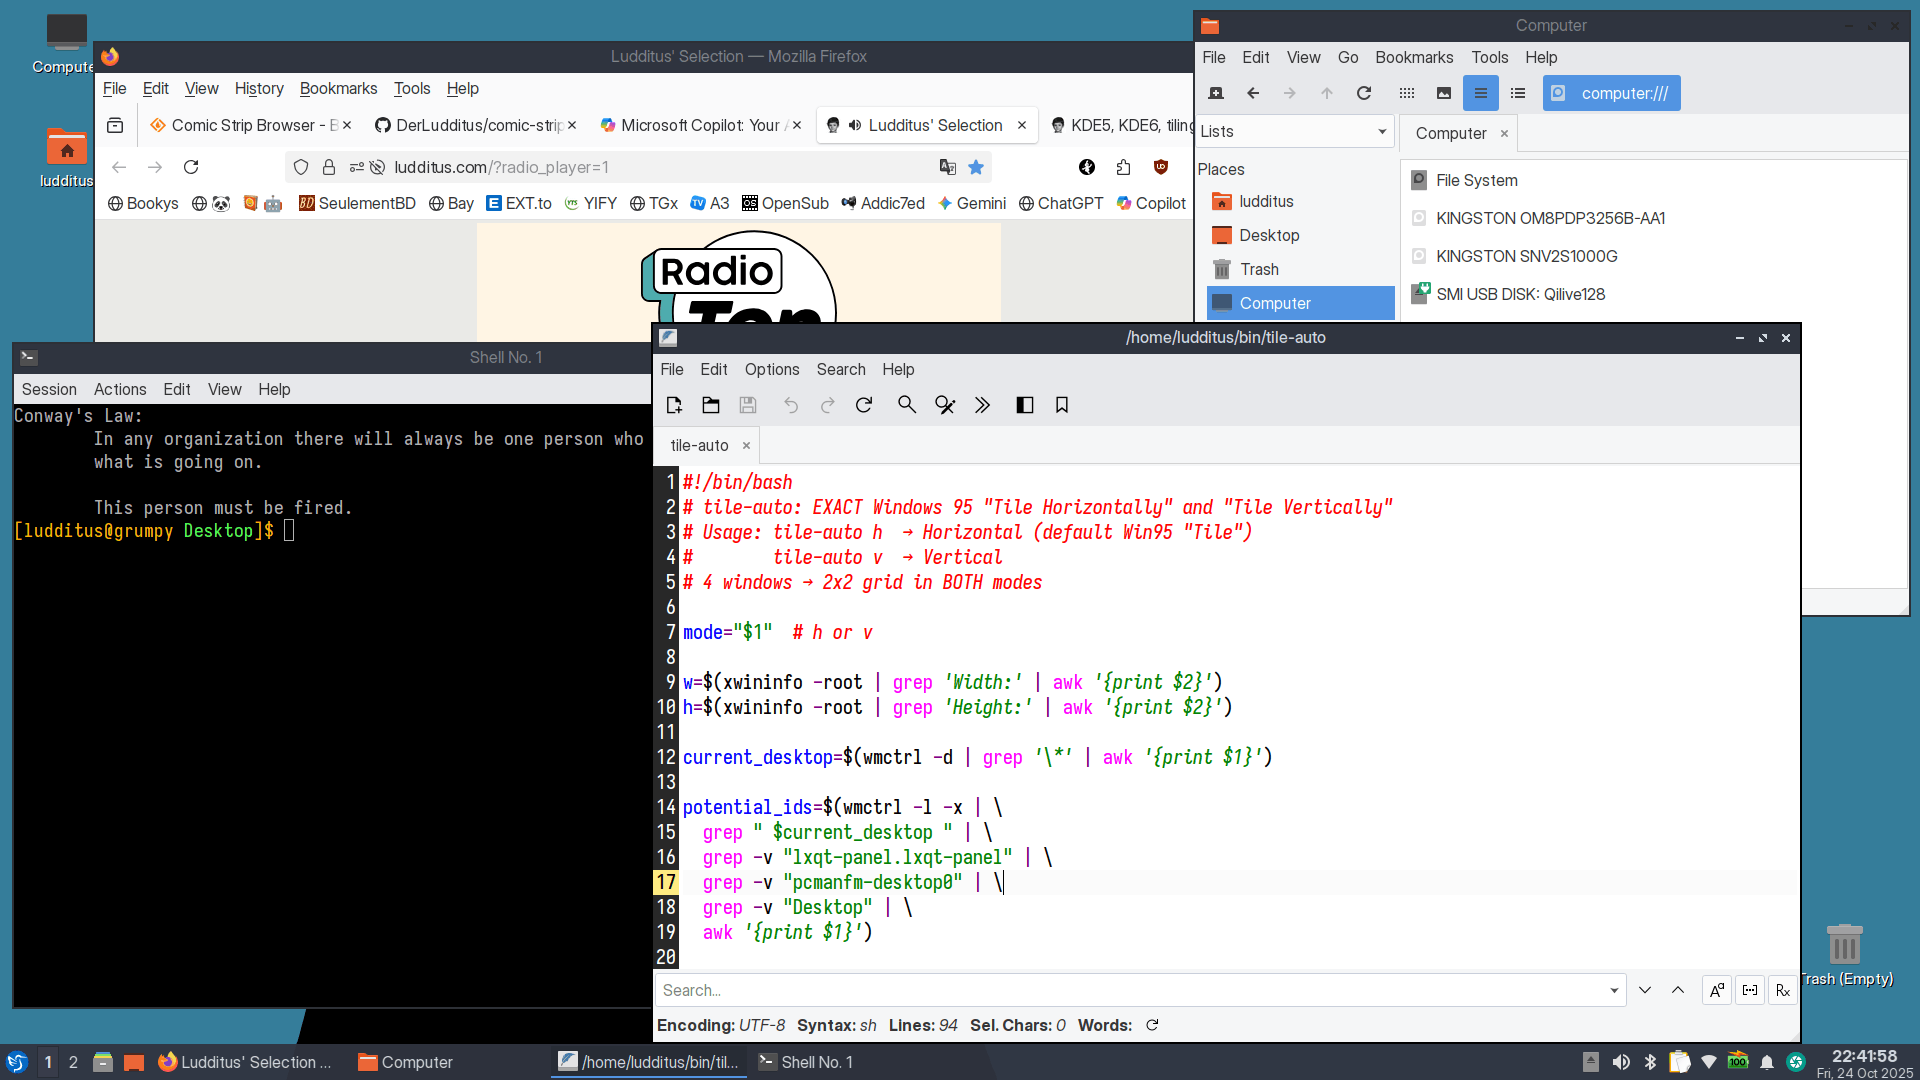Expand the search history dropdown arrow
The height and width of the screenshot is (1080, 1920).
coord(1614,990)
